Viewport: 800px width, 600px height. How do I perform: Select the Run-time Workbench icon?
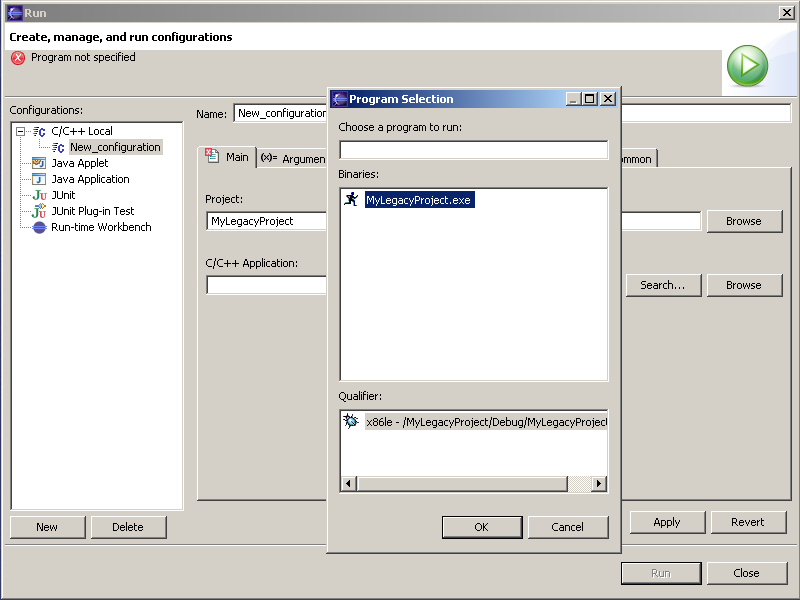coord(39,227)
